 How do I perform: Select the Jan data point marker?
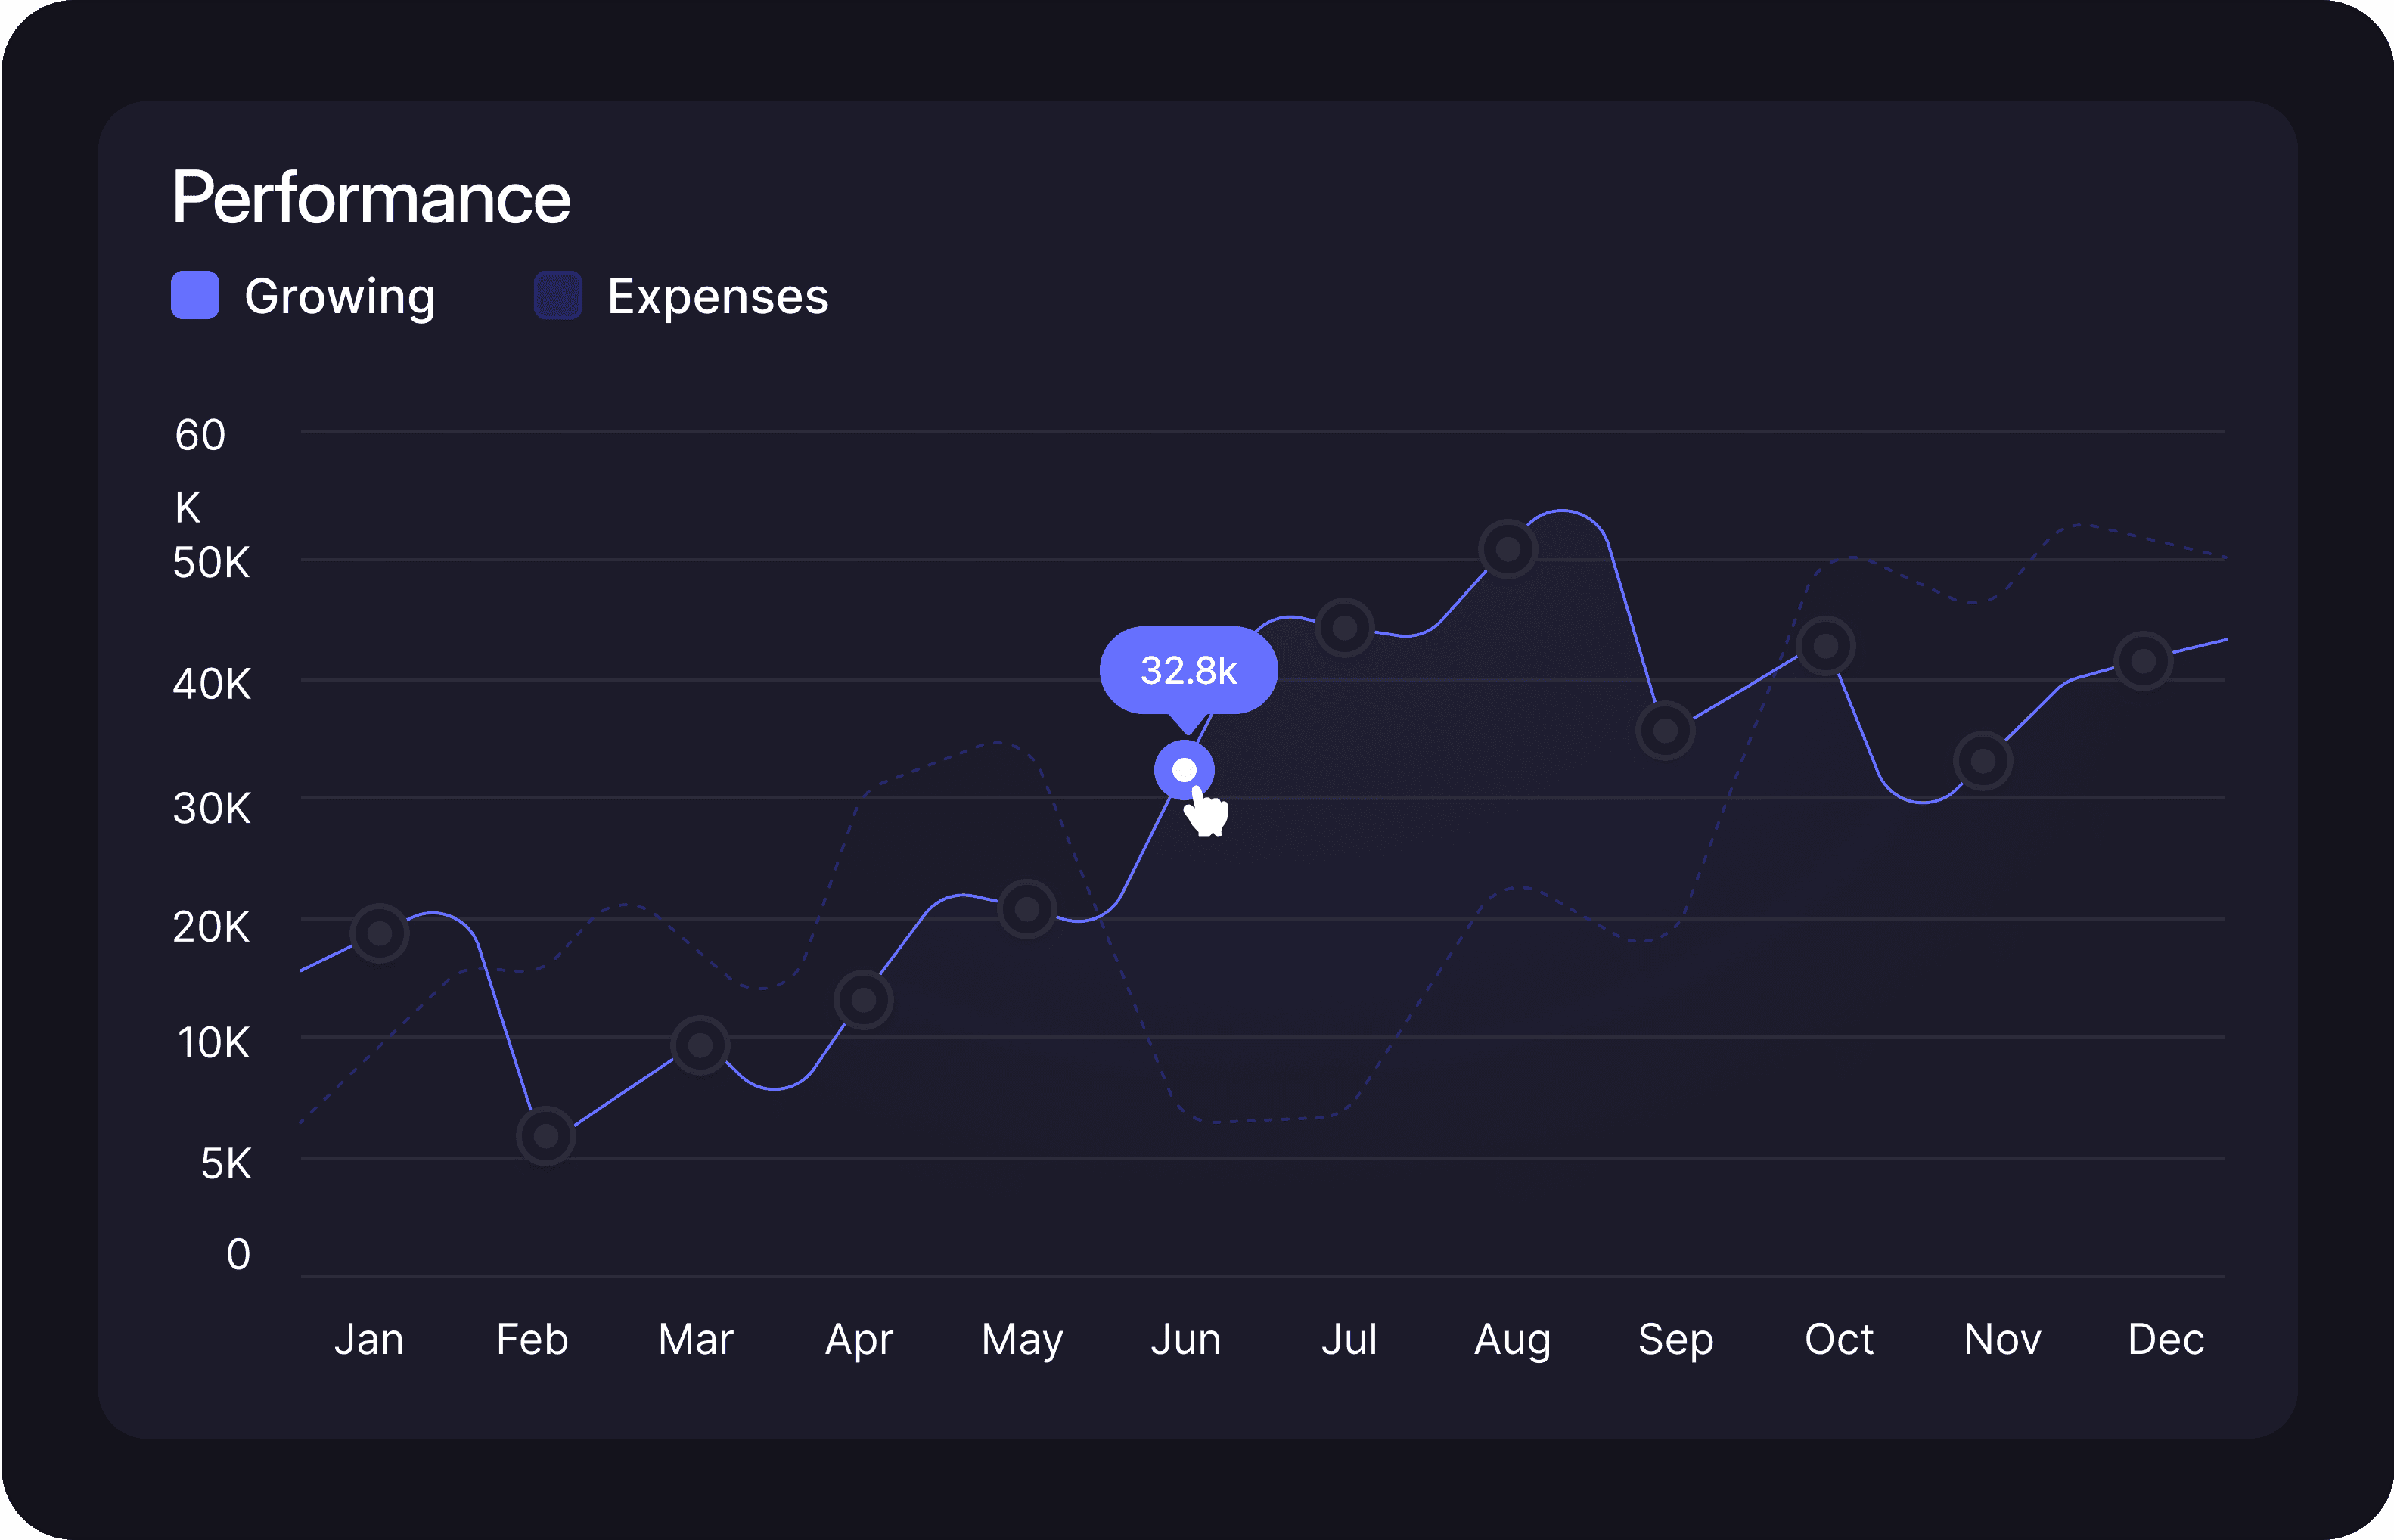[x=380, y=933]
